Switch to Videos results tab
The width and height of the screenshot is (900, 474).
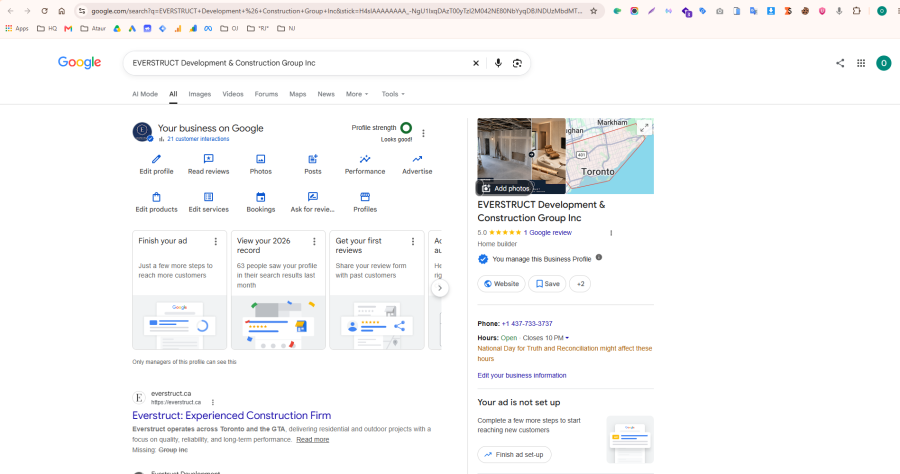coord(233,94)
